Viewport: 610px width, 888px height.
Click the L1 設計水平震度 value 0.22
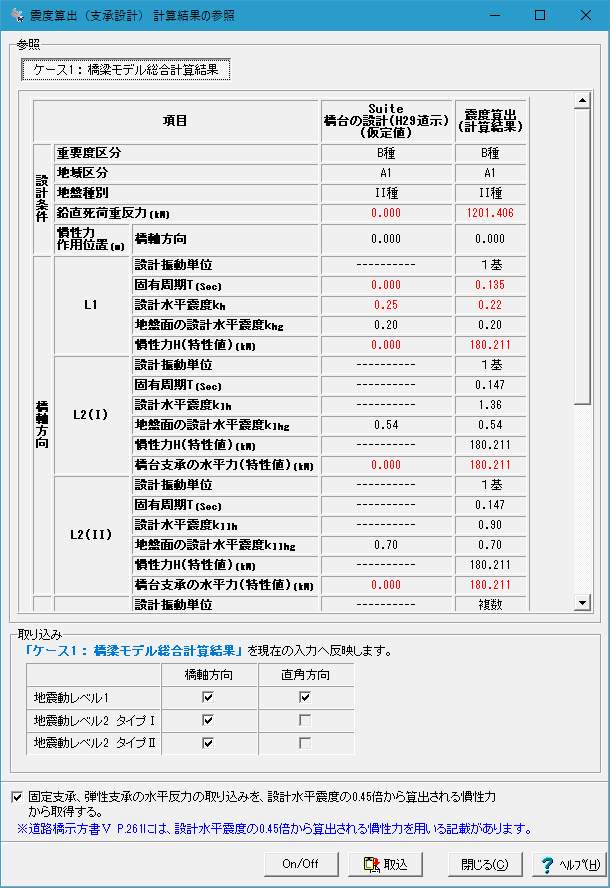point(490,305)
